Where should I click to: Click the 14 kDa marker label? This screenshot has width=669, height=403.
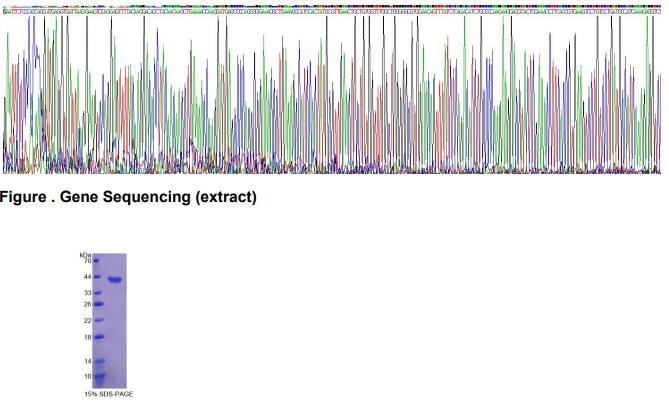87,362
